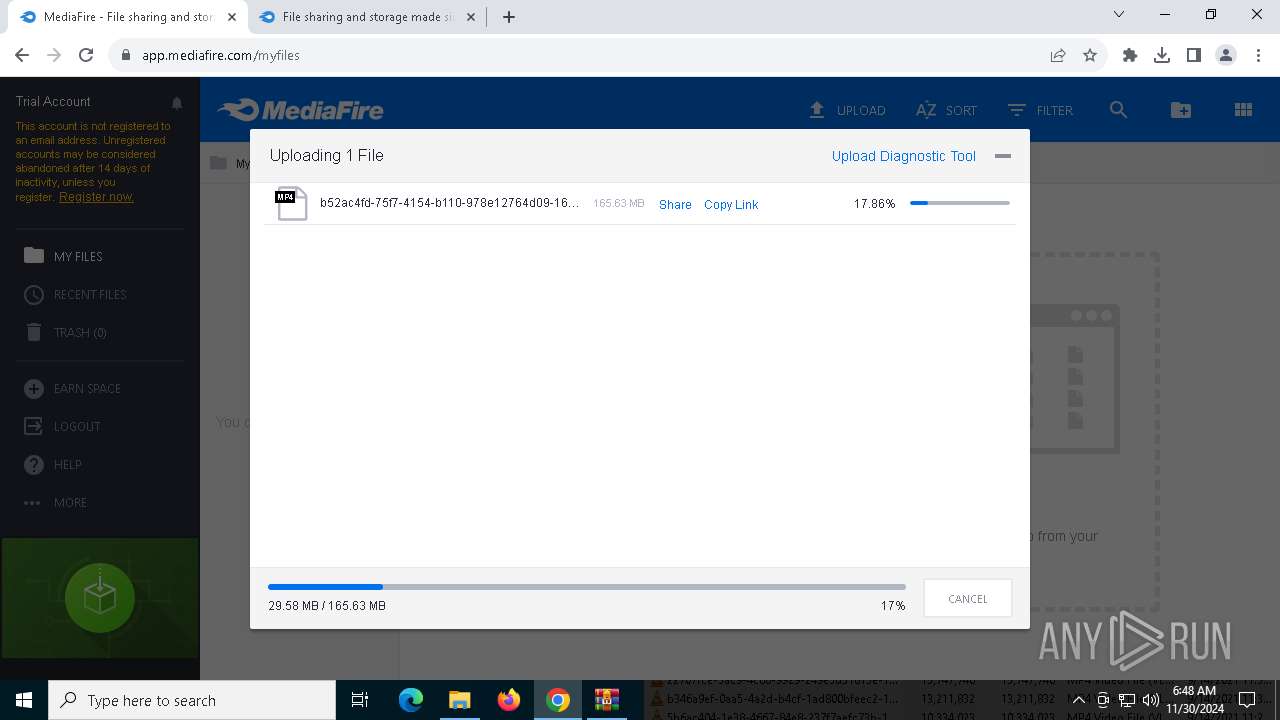Switch to grid view with the grid icon
This screenshot has width=1280, height=720.
1244,110
